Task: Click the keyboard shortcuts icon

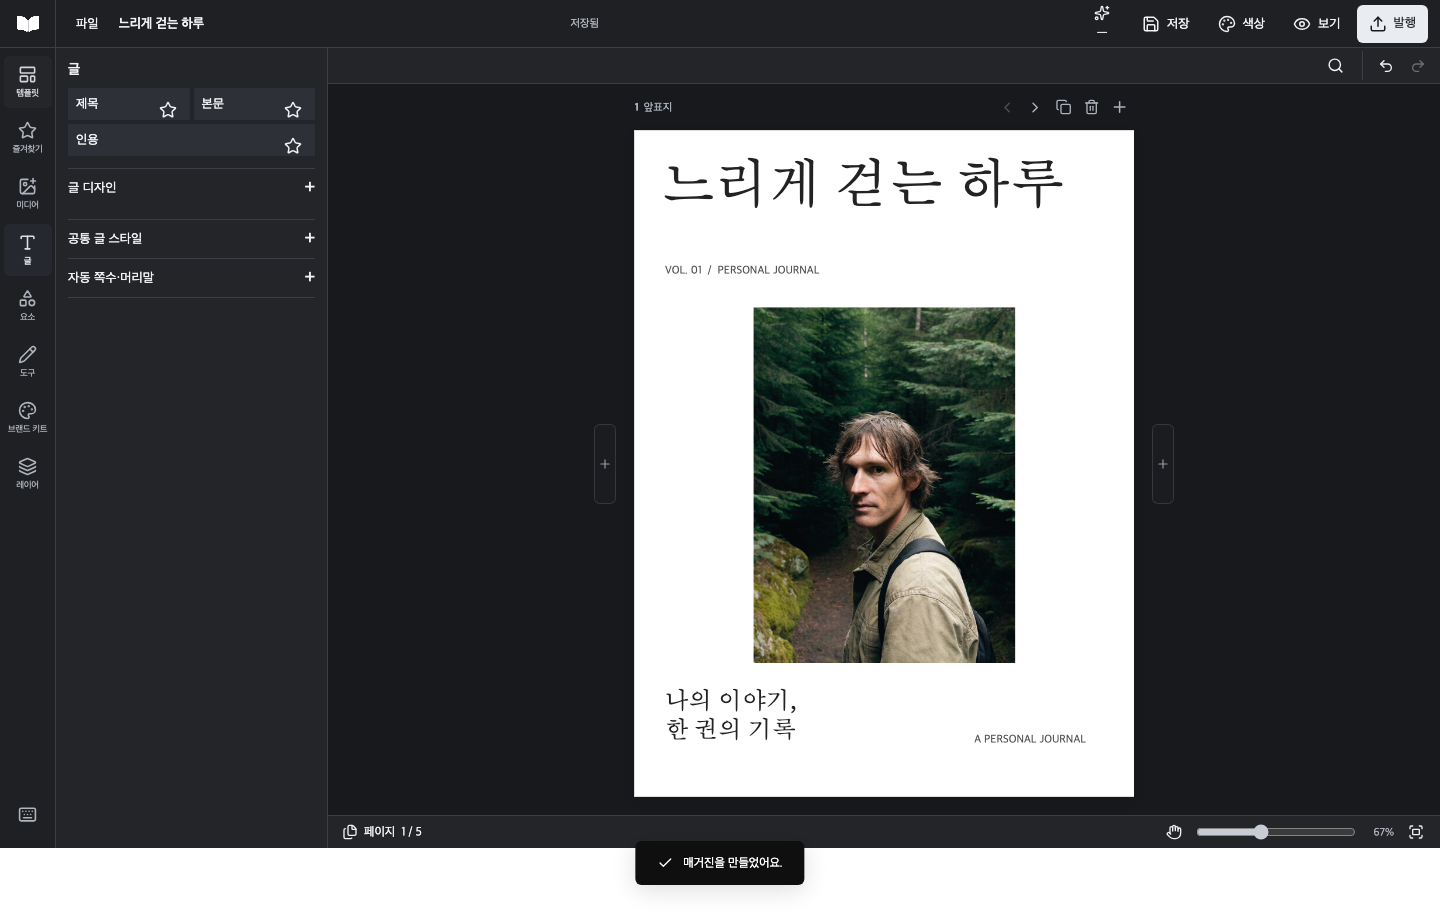Action: click(27, 815)
